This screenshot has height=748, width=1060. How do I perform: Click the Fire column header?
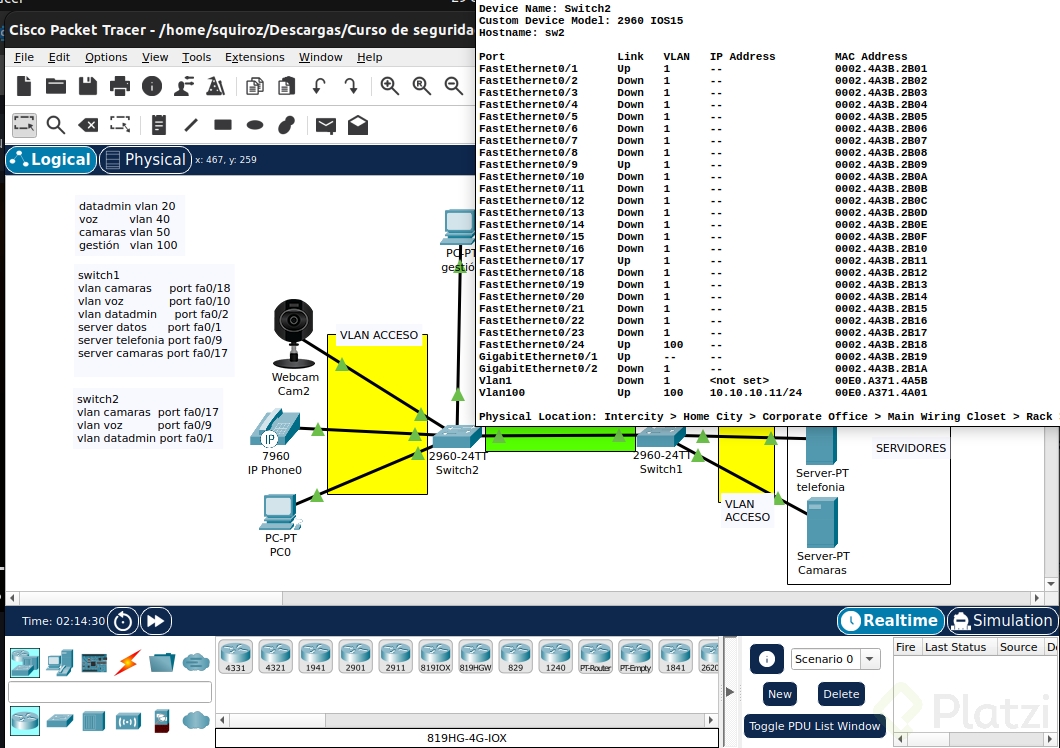click(905, 647)
